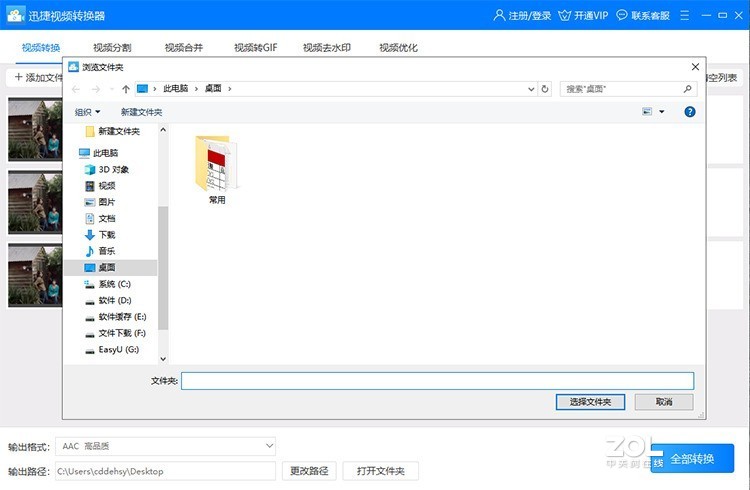The height and width of the screenshot is (490, 750).
Task: Switch to 视频分割 tab
Action: coord(112,47)
